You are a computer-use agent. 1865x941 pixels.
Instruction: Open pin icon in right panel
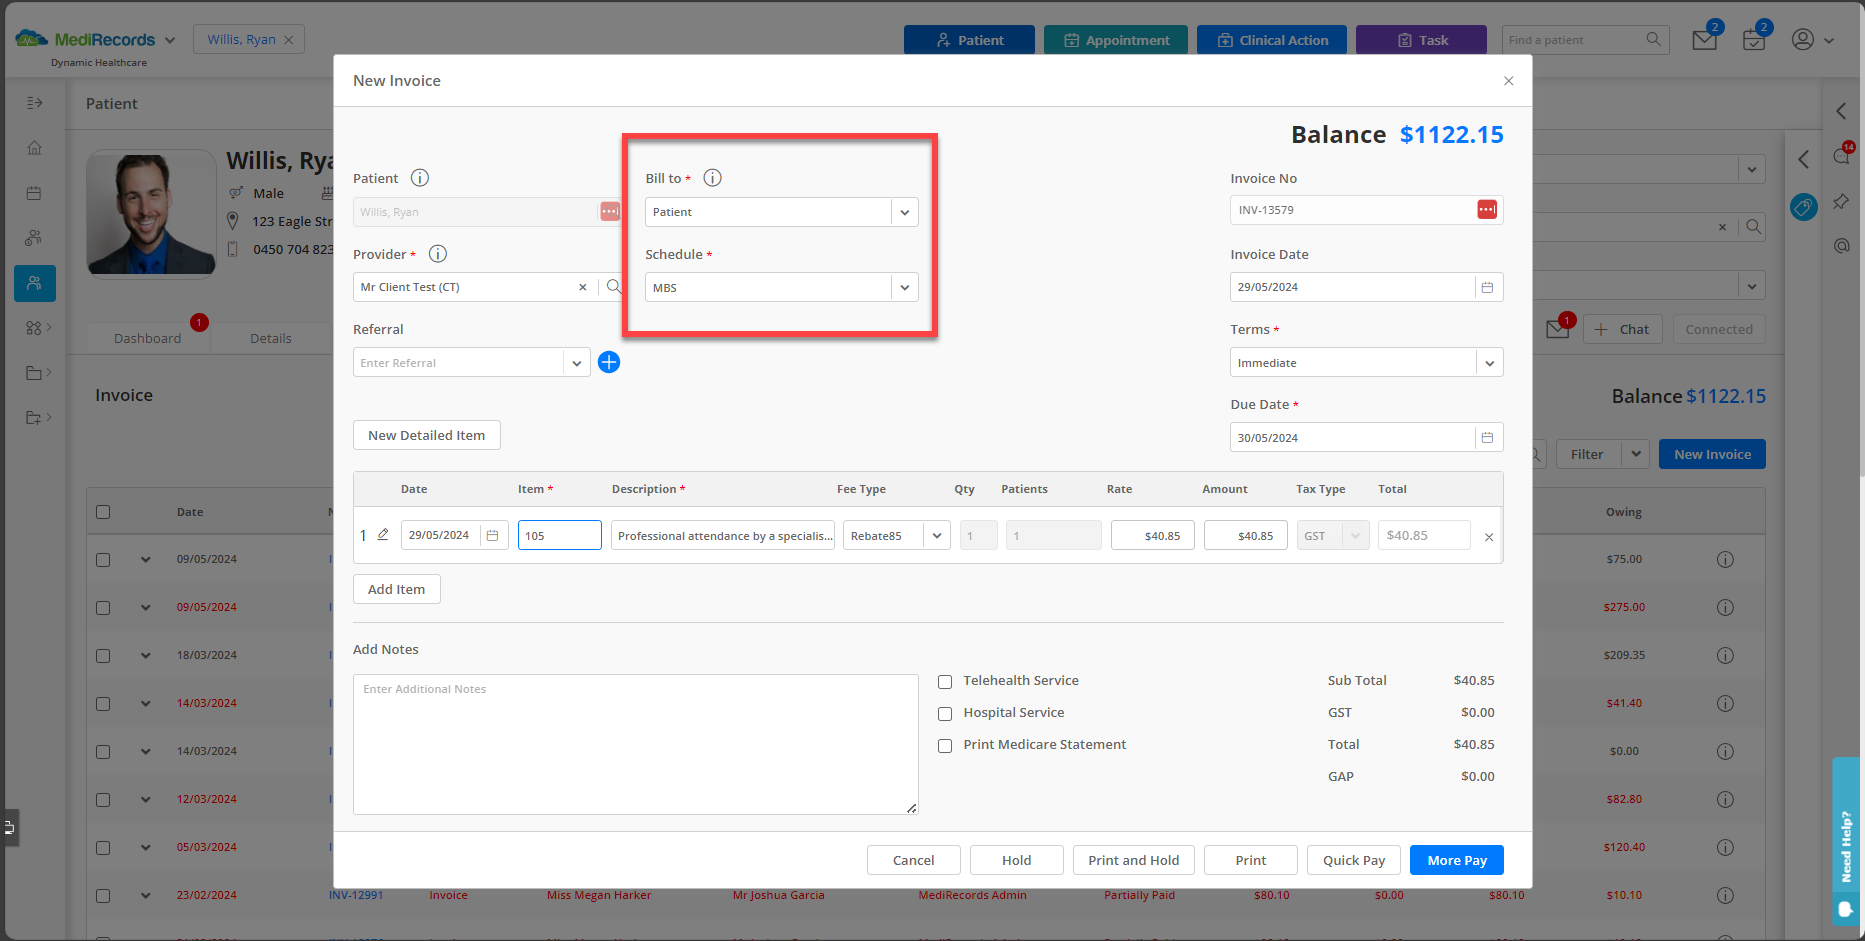(1841, 202)
